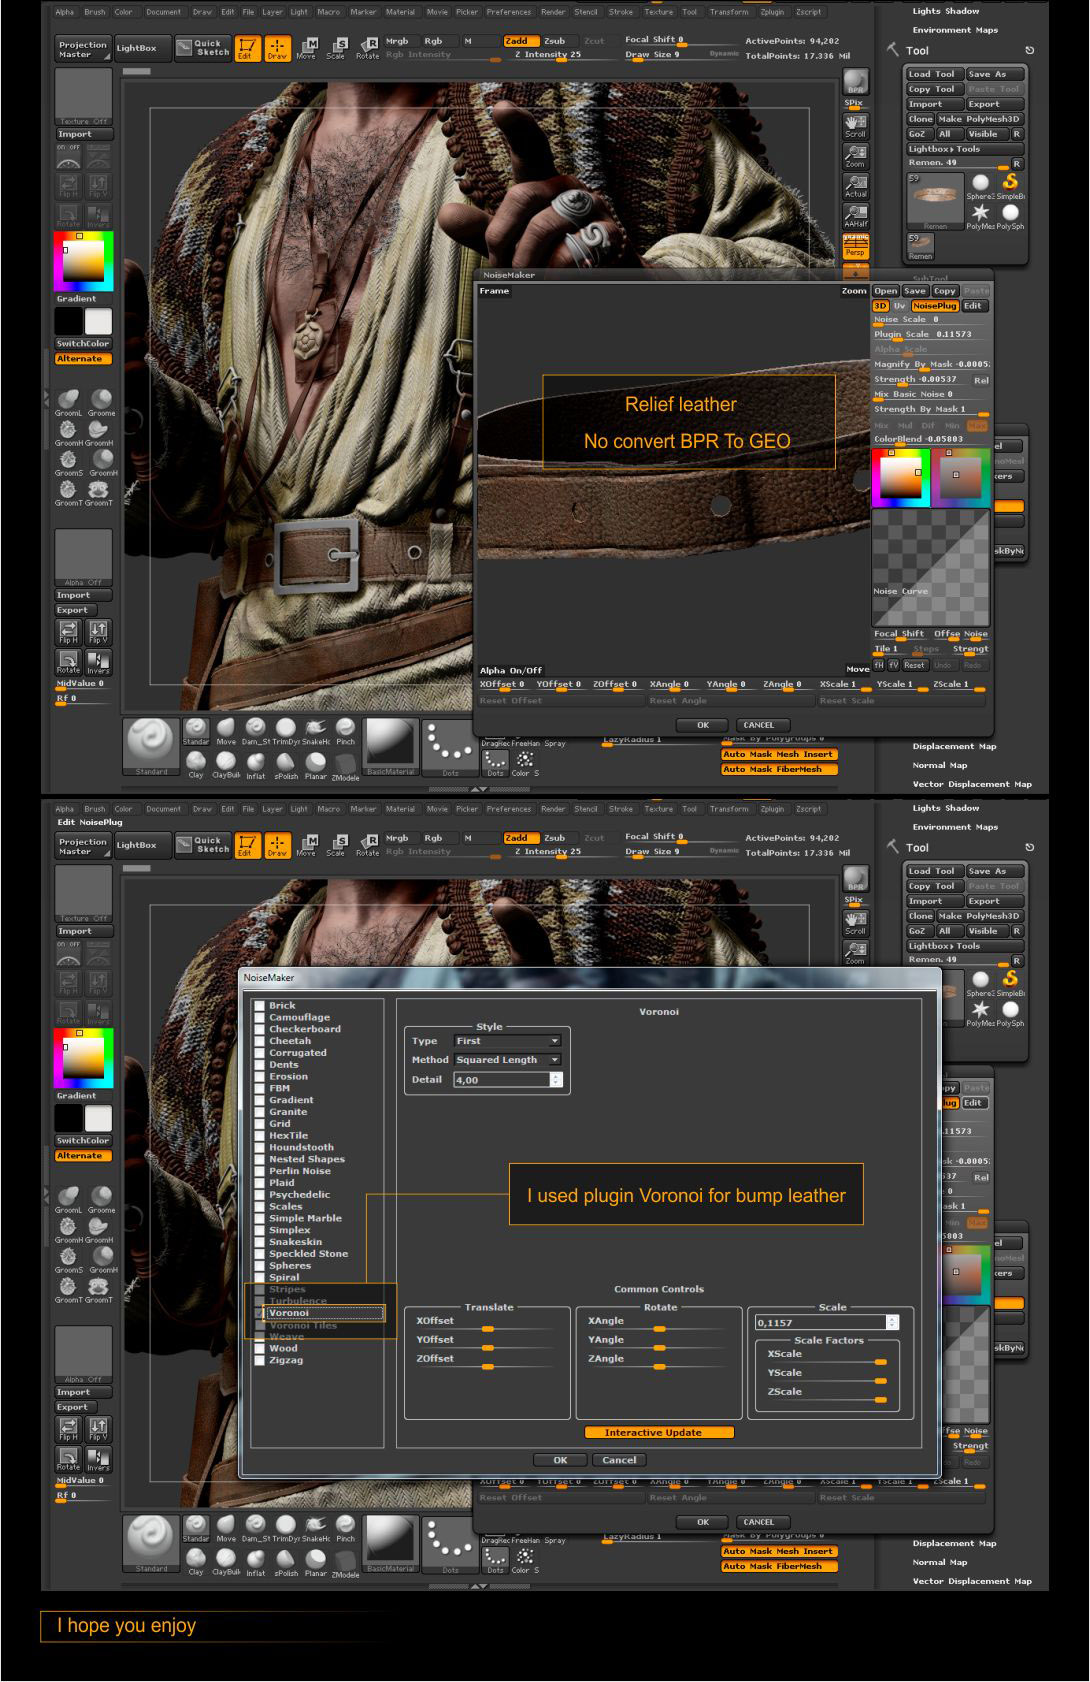1090x1682 pixels.
Task: Open BasicMaterial sphere in upper ZBrush window
Action: click(390, 746)
